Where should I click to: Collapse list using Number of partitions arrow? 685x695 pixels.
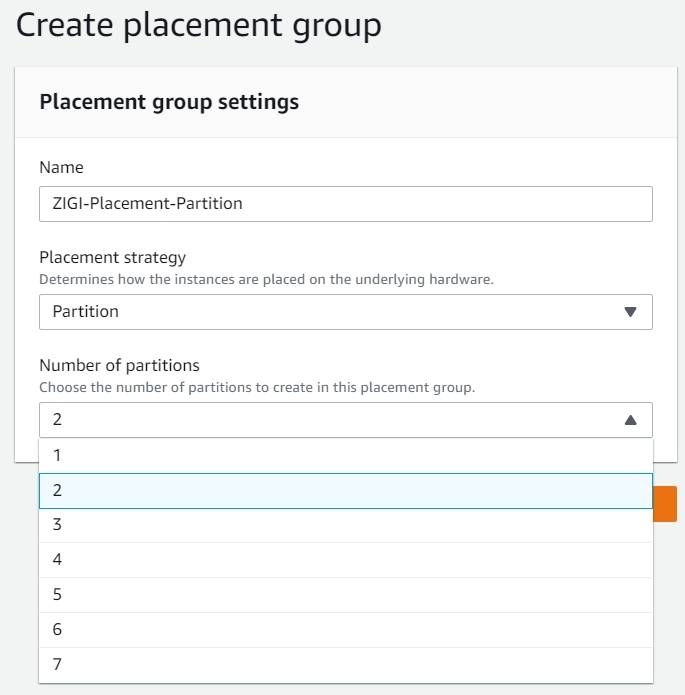click(x=630, y=420)
